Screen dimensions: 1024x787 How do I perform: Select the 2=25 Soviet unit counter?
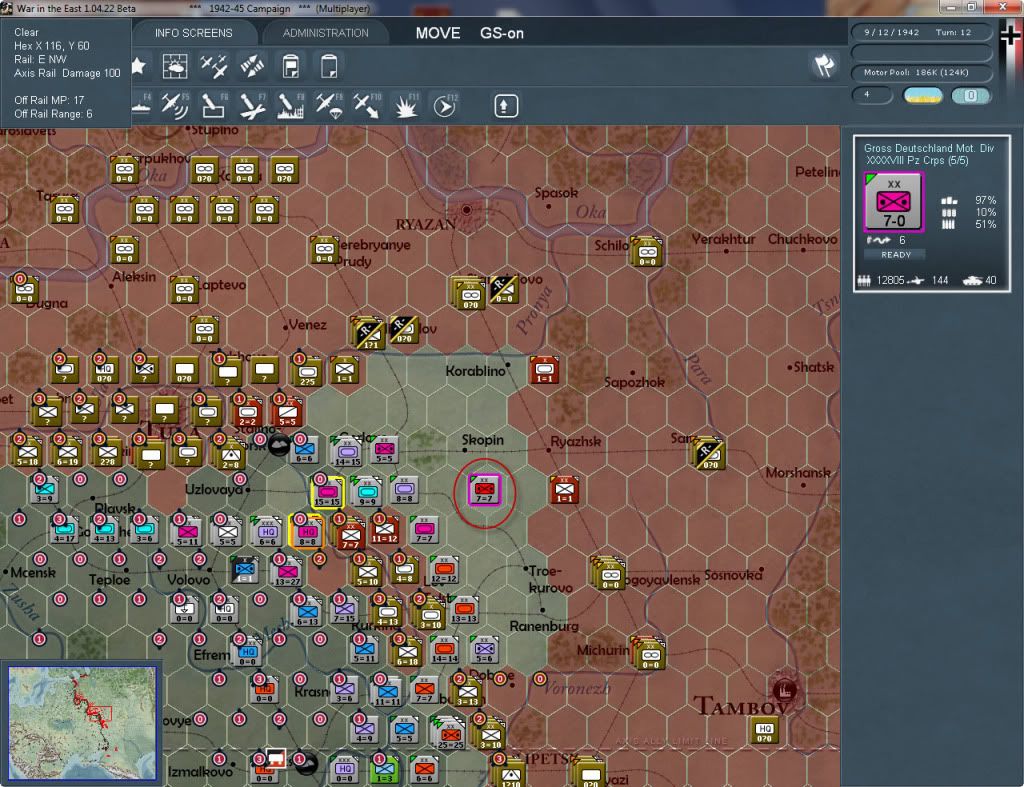pos(307,372)
